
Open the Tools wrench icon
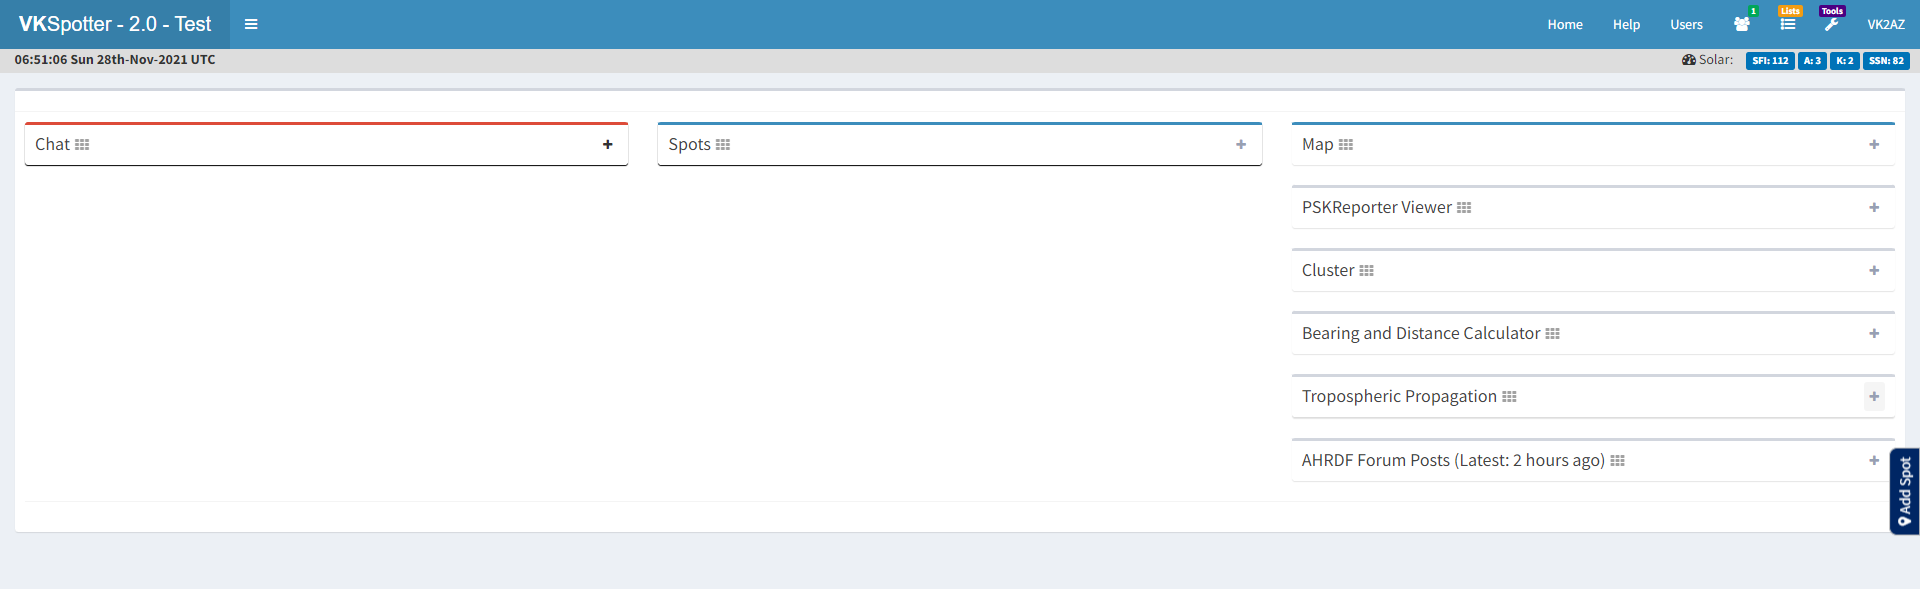[x=1831, y=24]
